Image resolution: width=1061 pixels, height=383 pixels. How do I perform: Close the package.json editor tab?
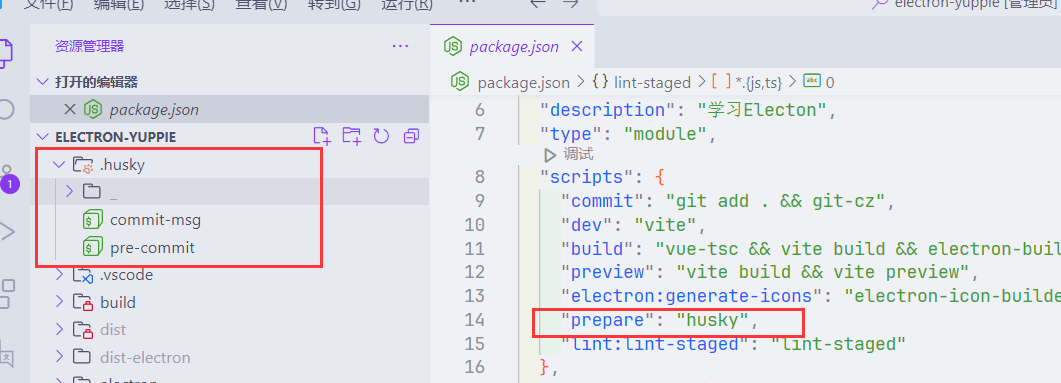tap(577, 47)
